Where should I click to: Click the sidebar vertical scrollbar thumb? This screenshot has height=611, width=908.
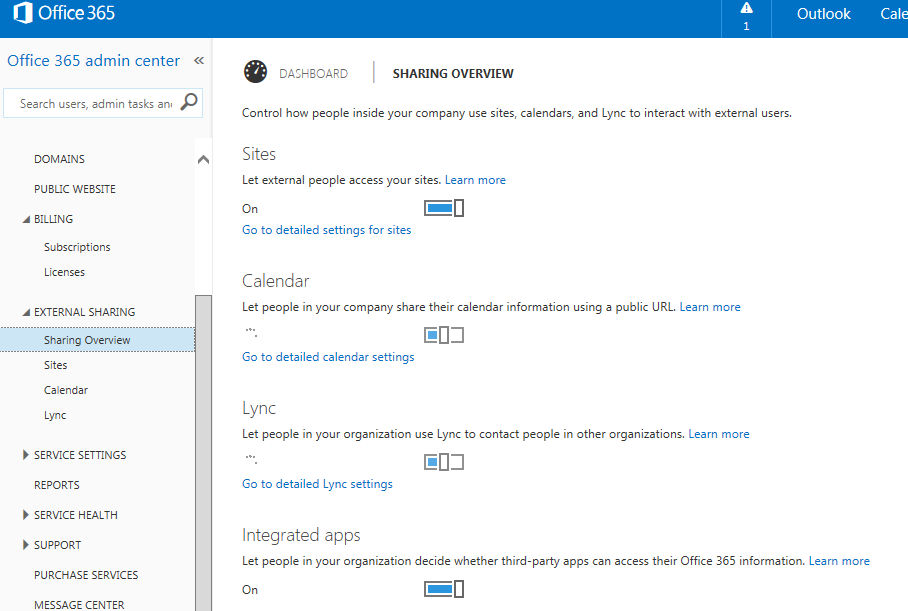tap(203, 453)
